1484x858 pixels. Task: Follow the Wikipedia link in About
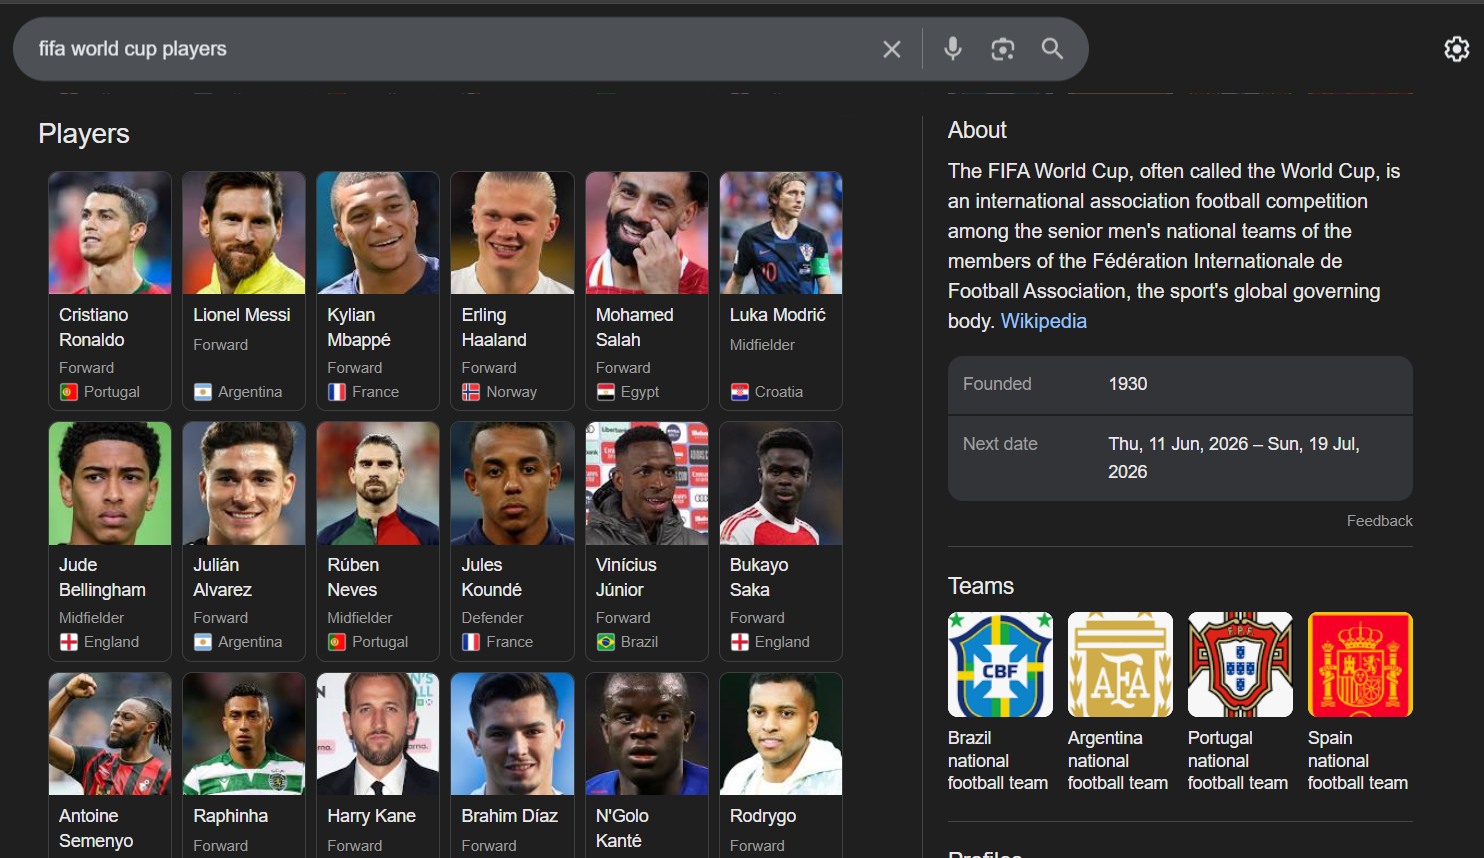(1043, 321)
